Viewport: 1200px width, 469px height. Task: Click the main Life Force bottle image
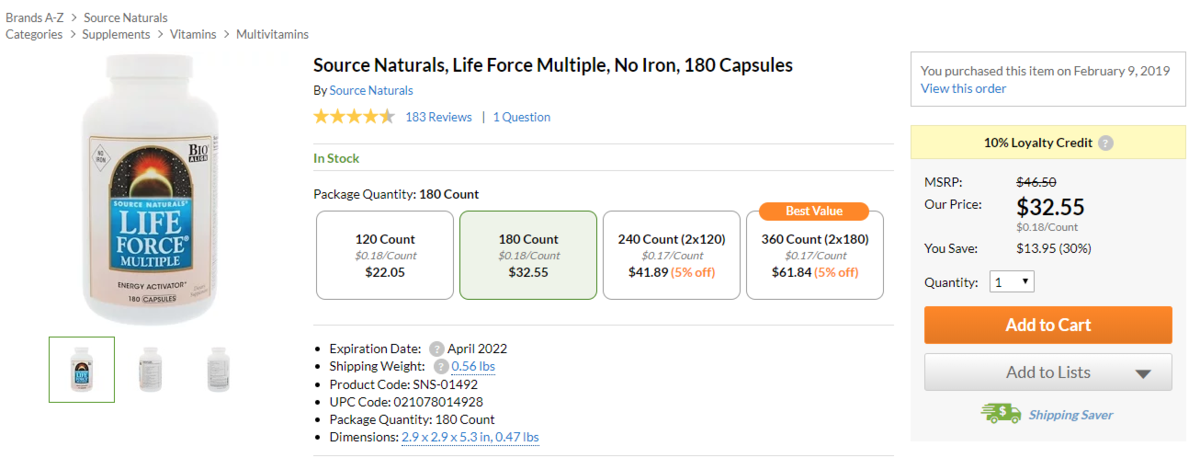(149, 190)
